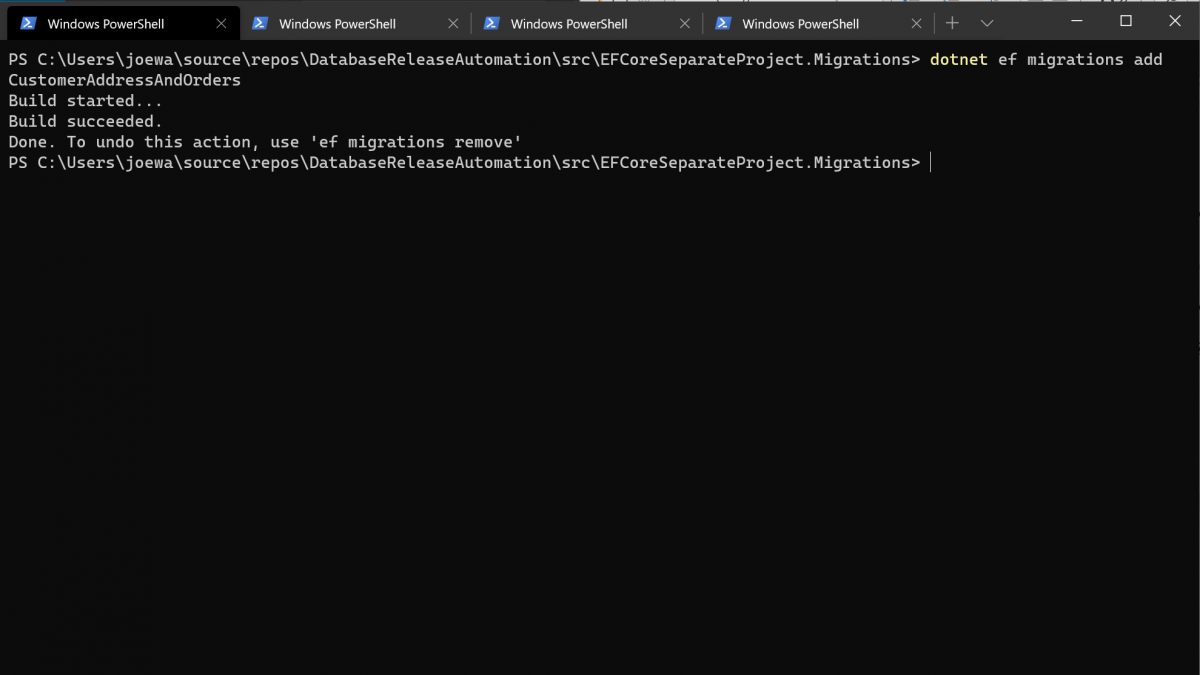The width and height of the screenshot is (1200, 675).
Task: Maximize the Windows Terminal window
Action: 1126,21
